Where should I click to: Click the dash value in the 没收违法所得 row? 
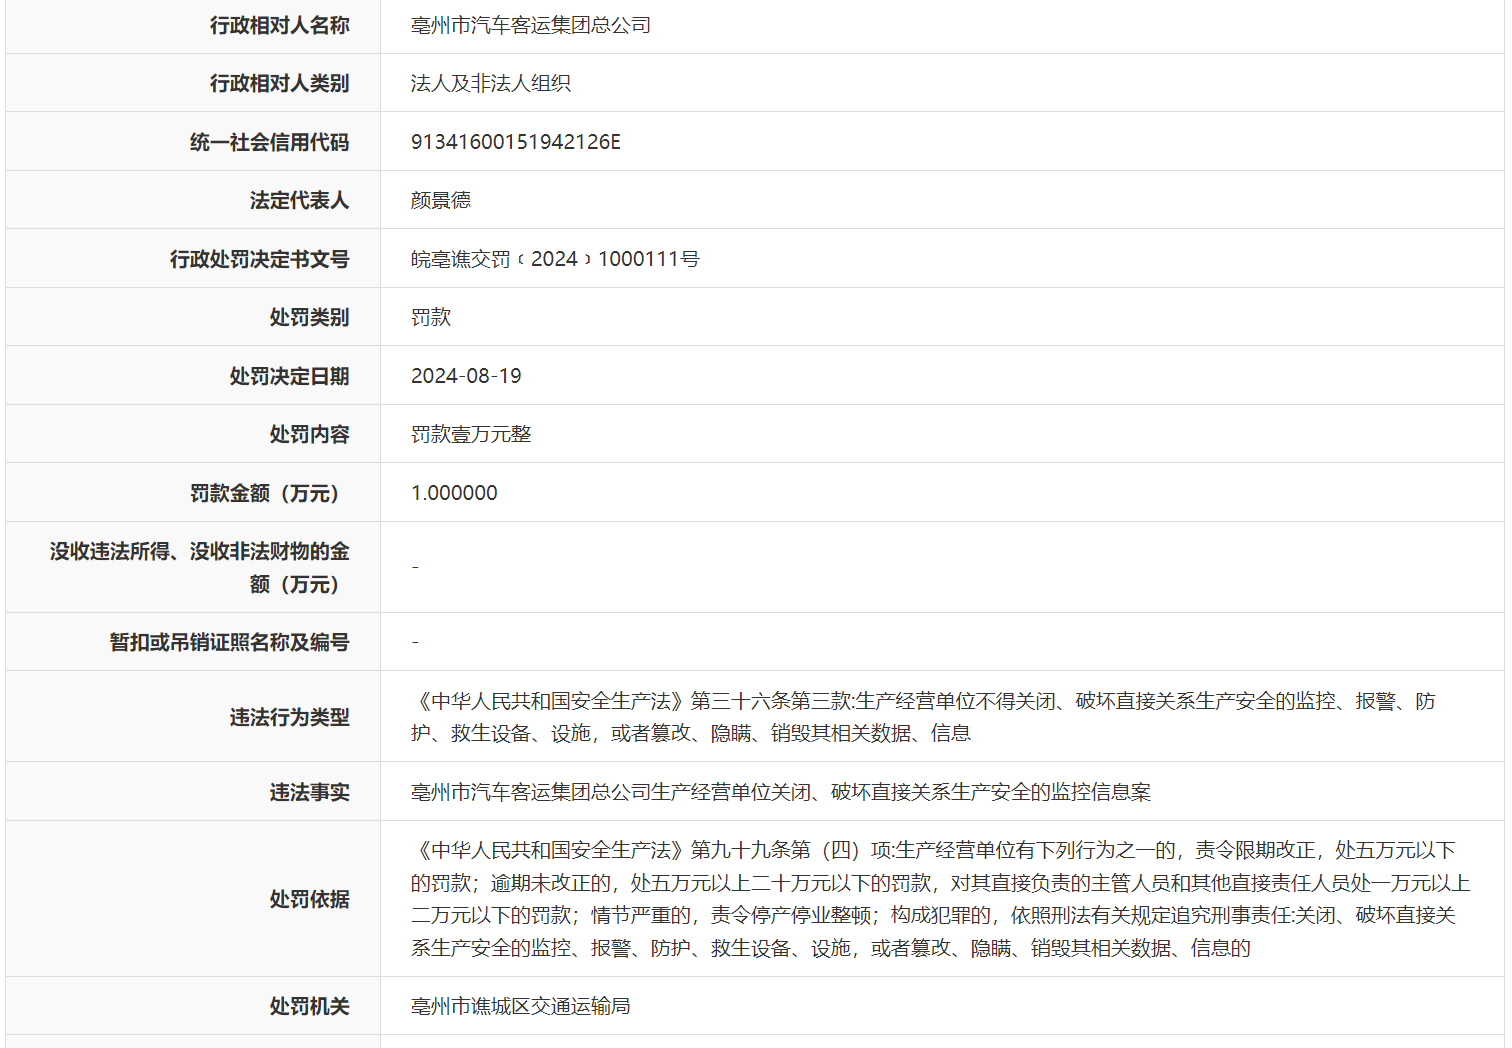415,567
